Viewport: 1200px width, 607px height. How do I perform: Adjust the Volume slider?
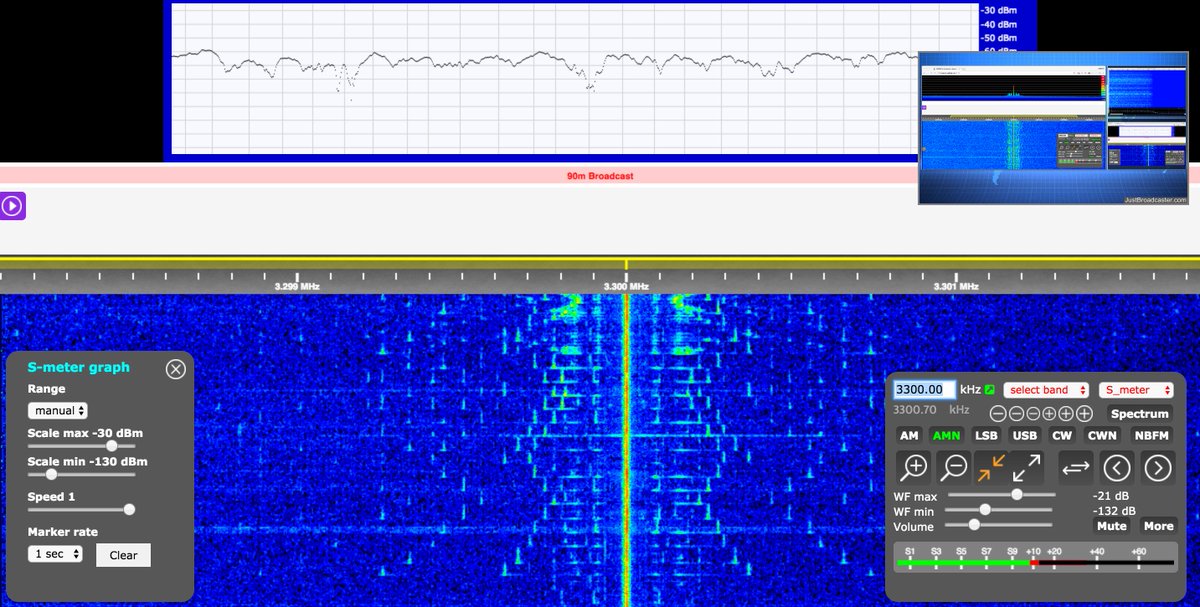(1001, 524)
